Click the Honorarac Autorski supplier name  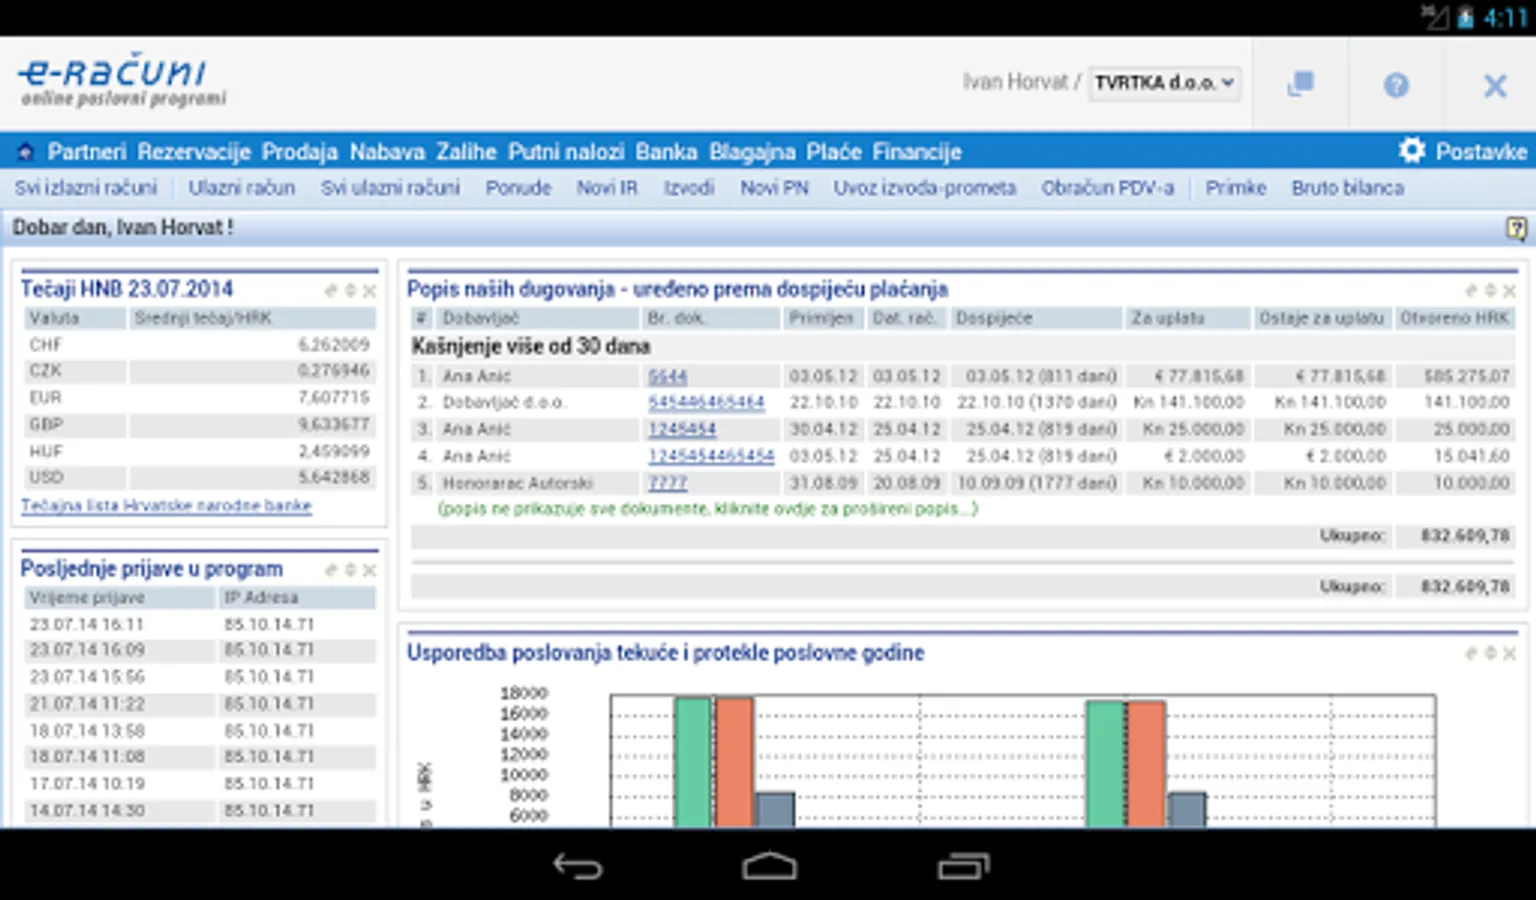coord(518,483)
